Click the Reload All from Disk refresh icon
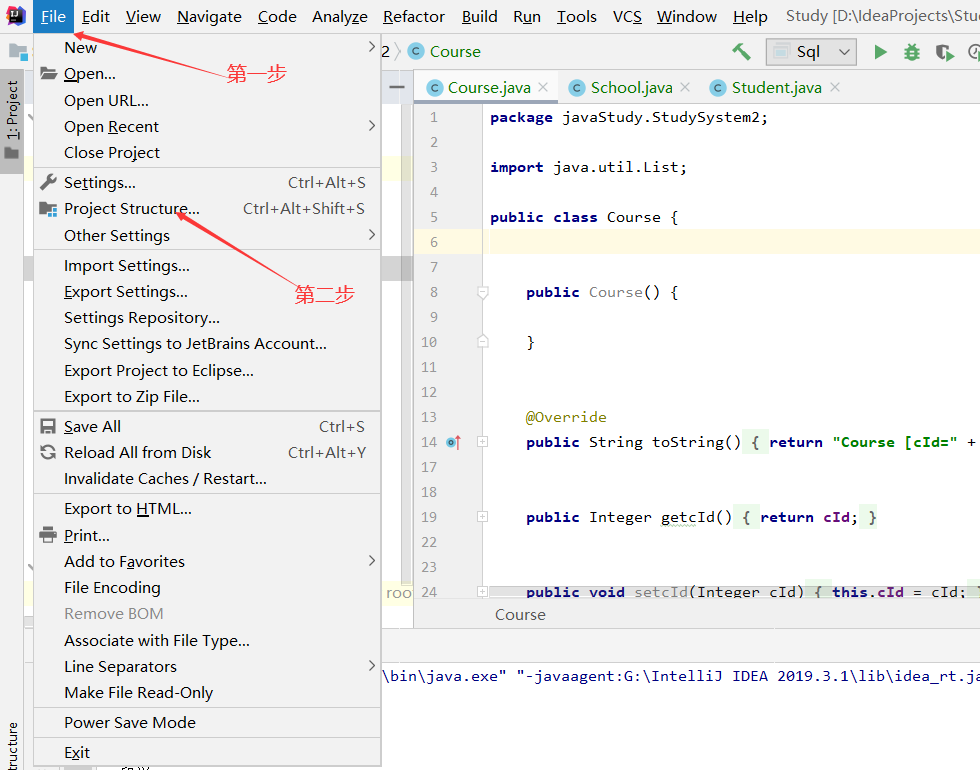Viewport: 980px width, 770px height. (48, 452)
